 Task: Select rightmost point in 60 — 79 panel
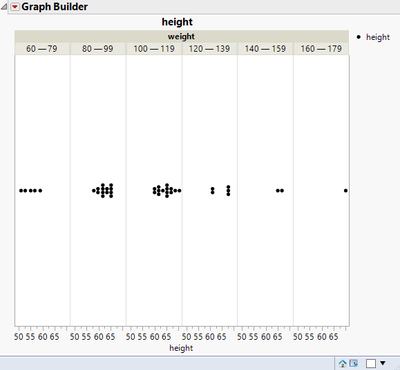point(40,191)
